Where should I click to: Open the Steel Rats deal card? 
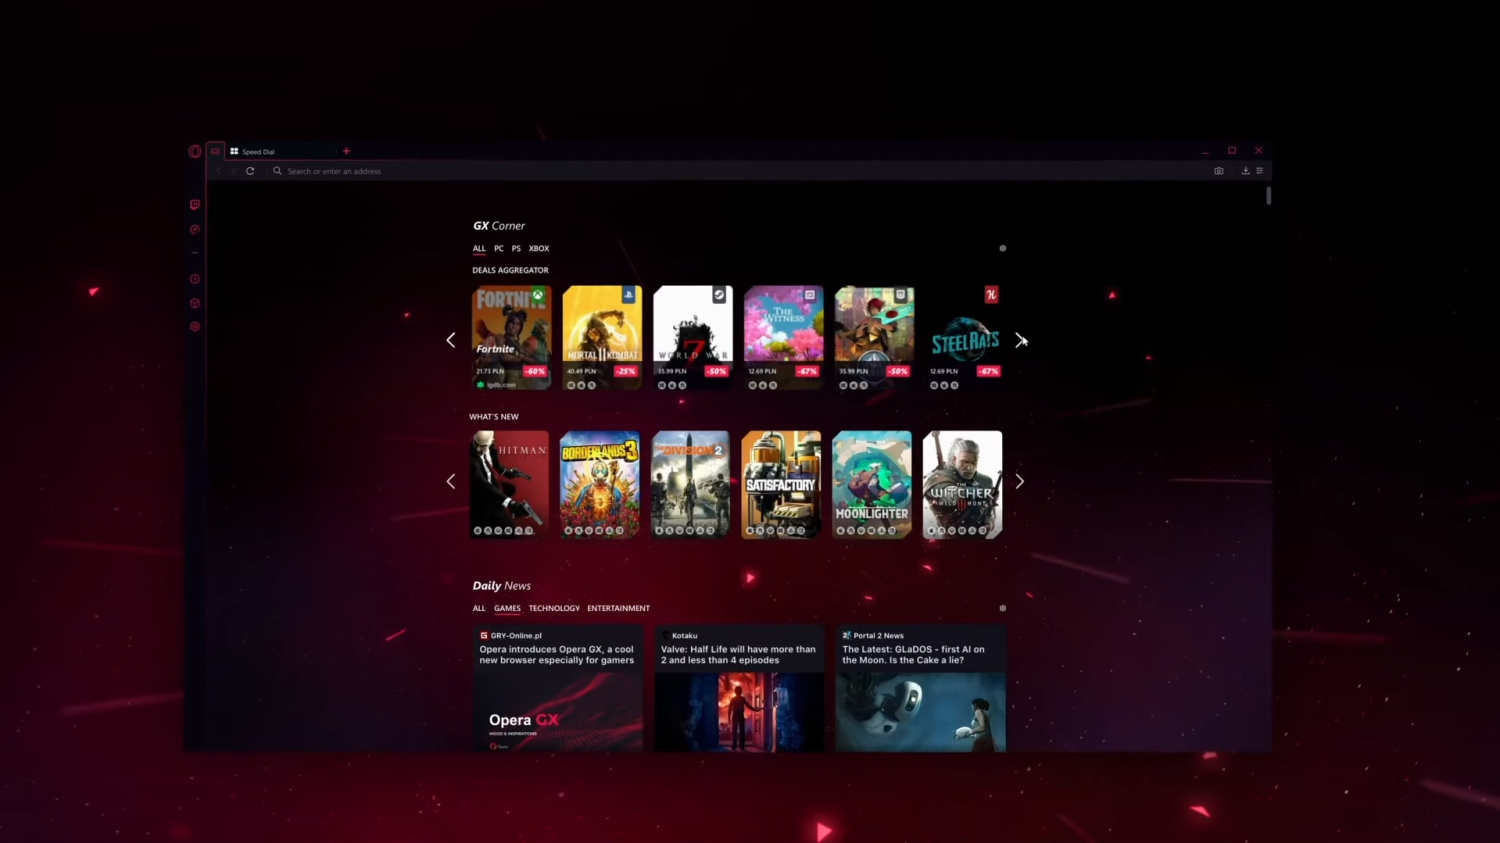click(965, 337)
